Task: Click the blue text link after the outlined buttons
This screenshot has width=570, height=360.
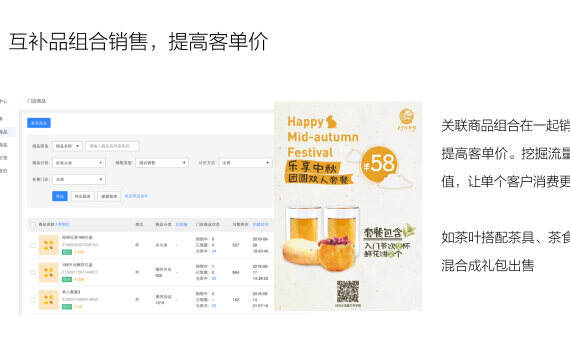Action: (136, 196)
